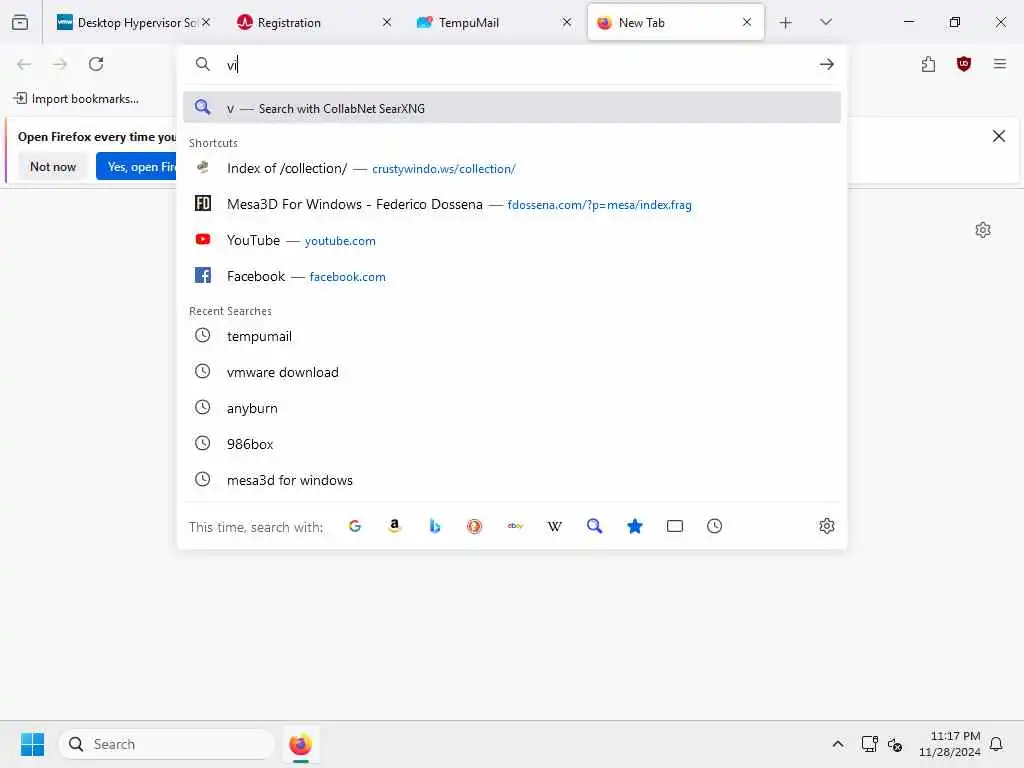This screenshot has width=1024, height=768.
Task: Search history using the clock shortcut icon
Action: (714, 526)
